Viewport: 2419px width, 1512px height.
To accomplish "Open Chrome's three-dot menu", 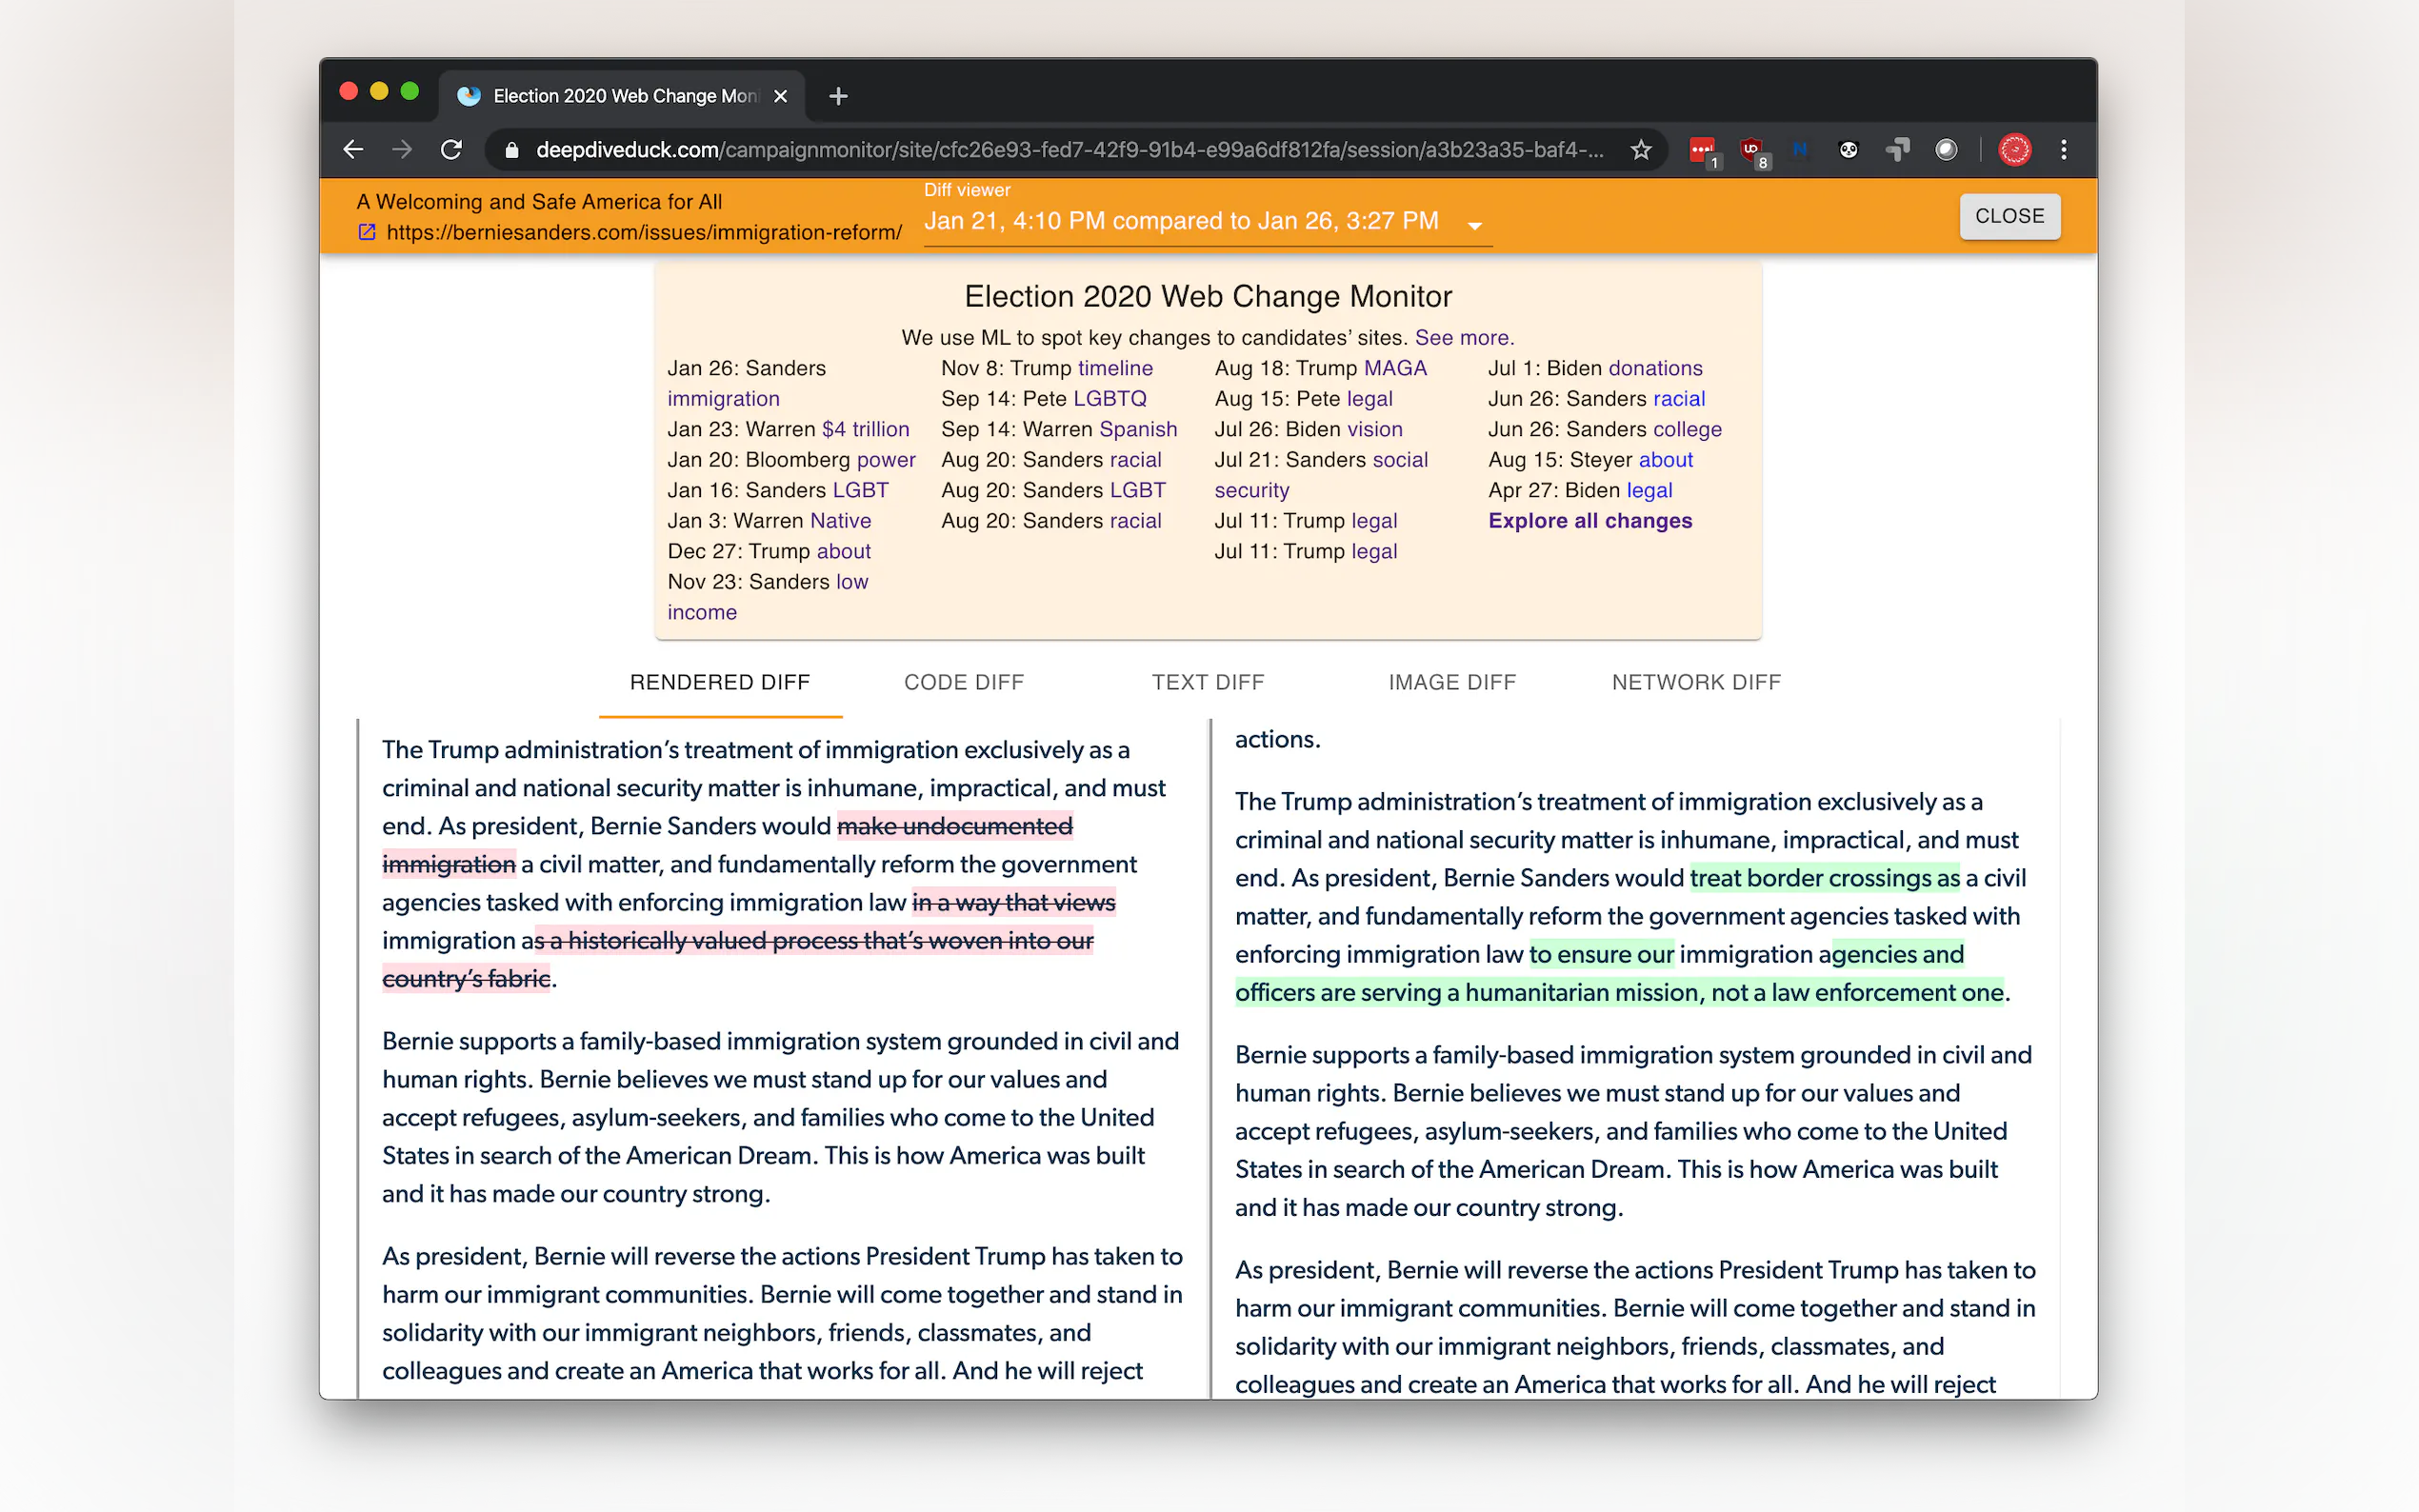I will point(2063,150).
